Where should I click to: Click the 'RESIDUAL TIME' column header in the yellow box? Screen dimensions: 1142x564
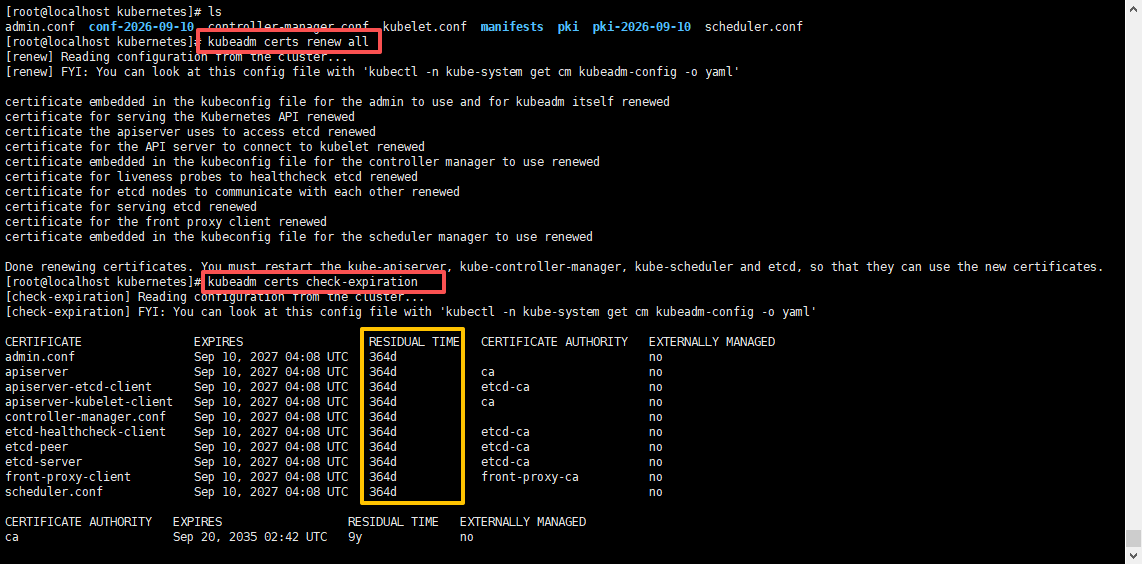414,342
